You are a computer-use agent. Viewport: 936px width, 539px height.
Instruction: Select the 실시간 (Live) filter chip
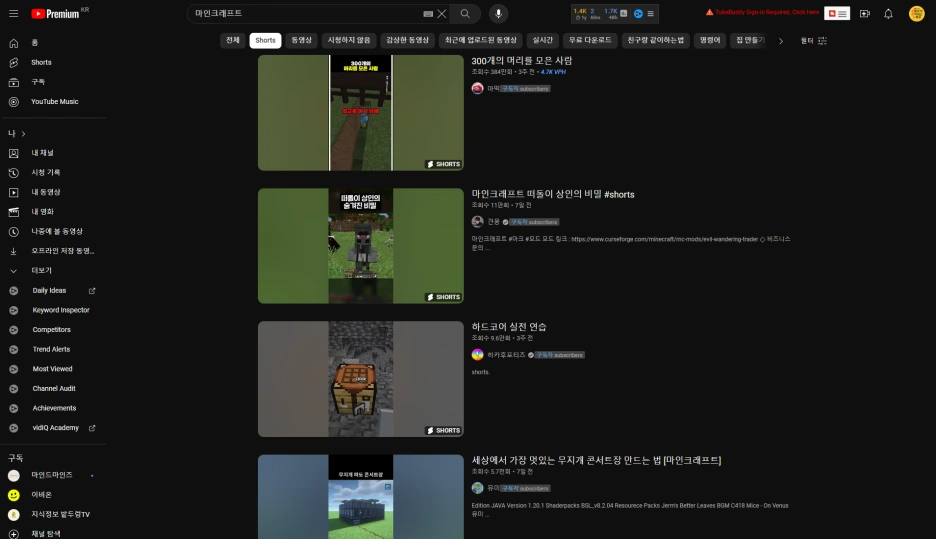543,40
